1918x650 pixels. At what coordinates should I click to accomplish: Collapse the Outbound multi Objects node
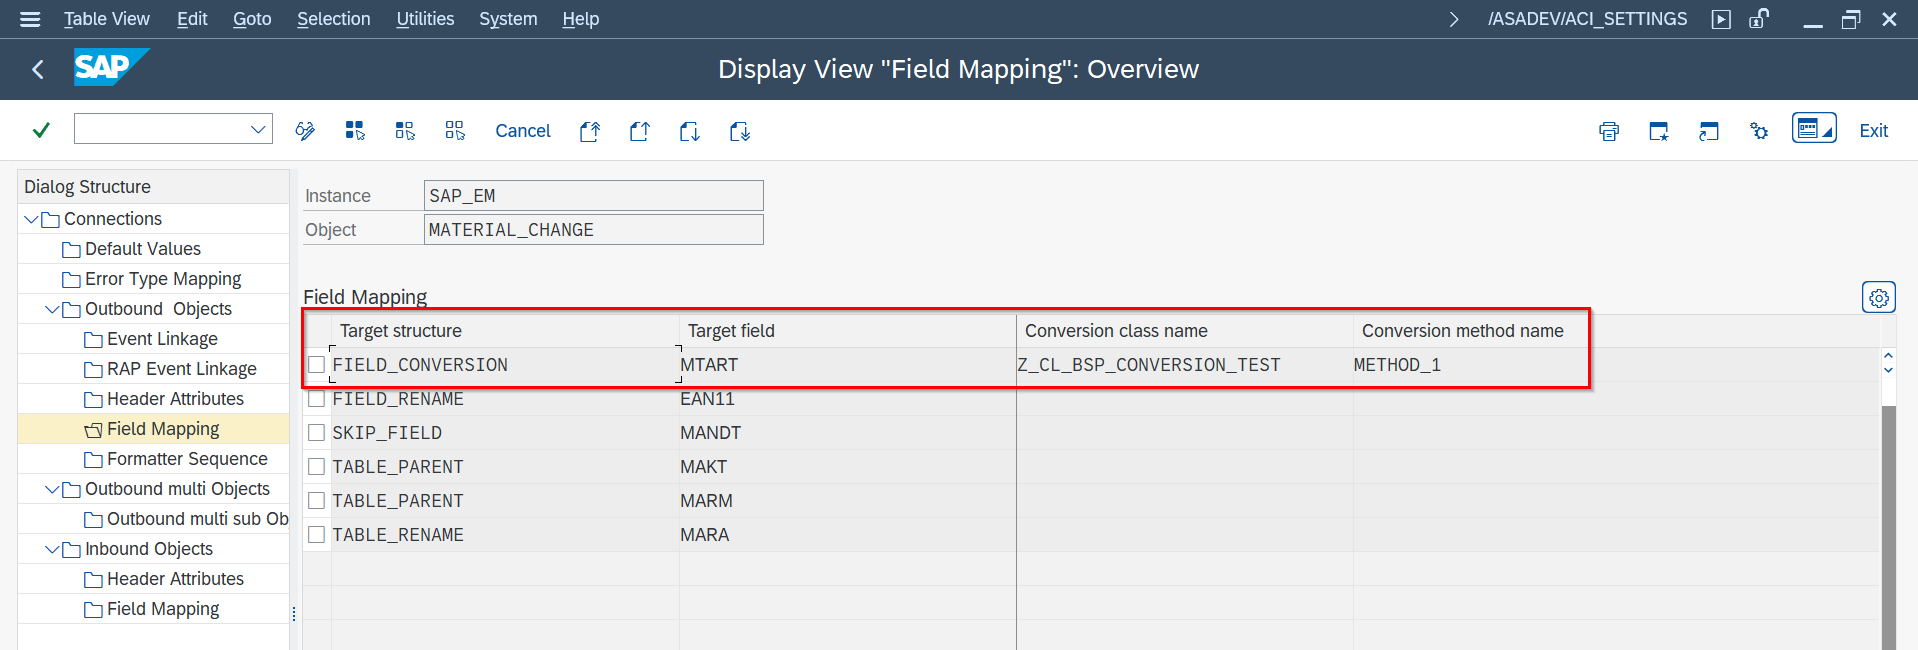tap(53, 489)
